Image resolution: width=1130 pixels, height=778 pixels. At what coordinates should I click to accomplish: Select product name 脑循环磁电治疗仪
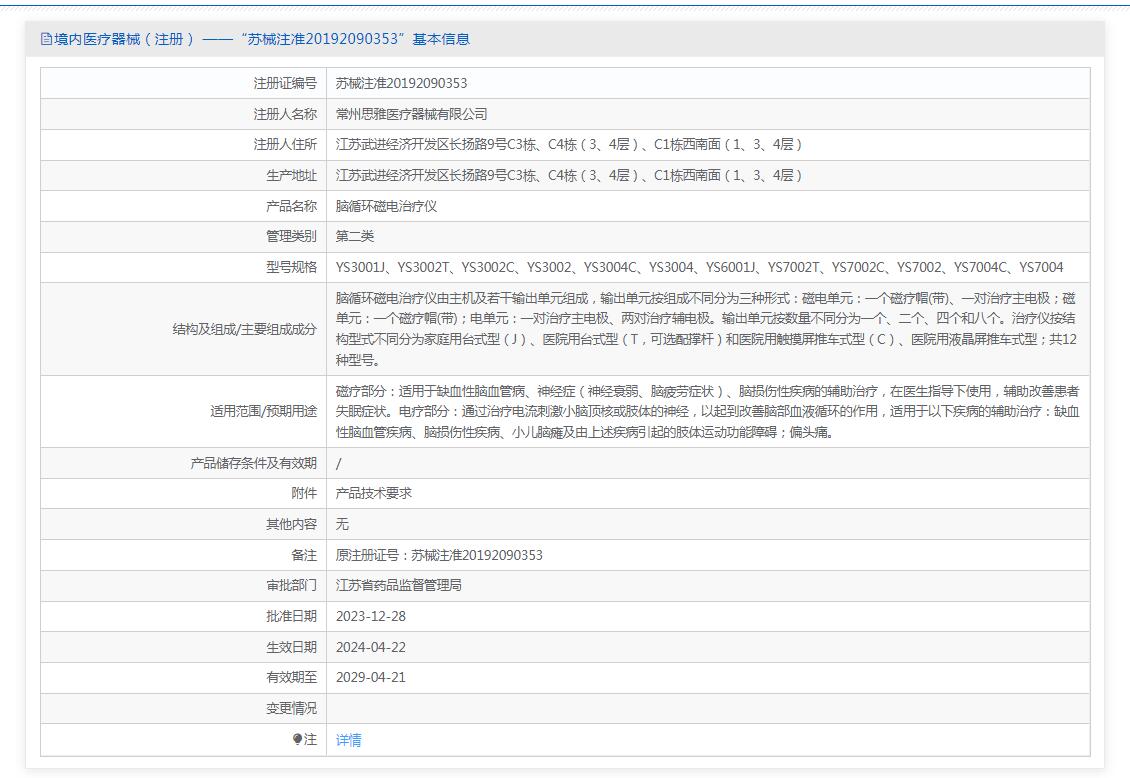click(386, 206)
